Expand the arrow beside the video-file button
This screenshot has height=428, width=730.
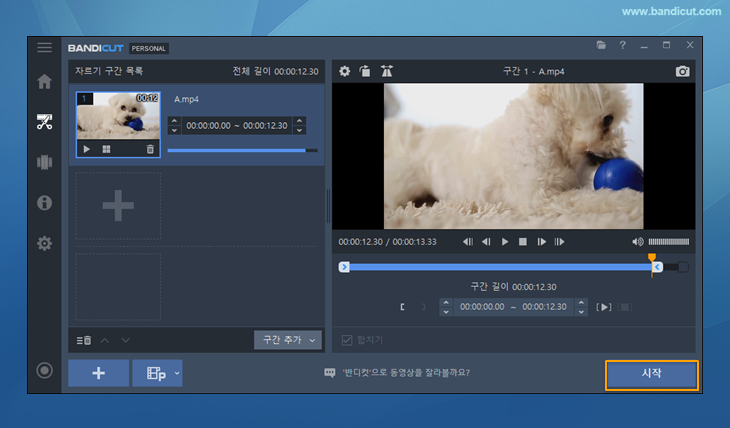pyautogui.click(x=177, y=373)
